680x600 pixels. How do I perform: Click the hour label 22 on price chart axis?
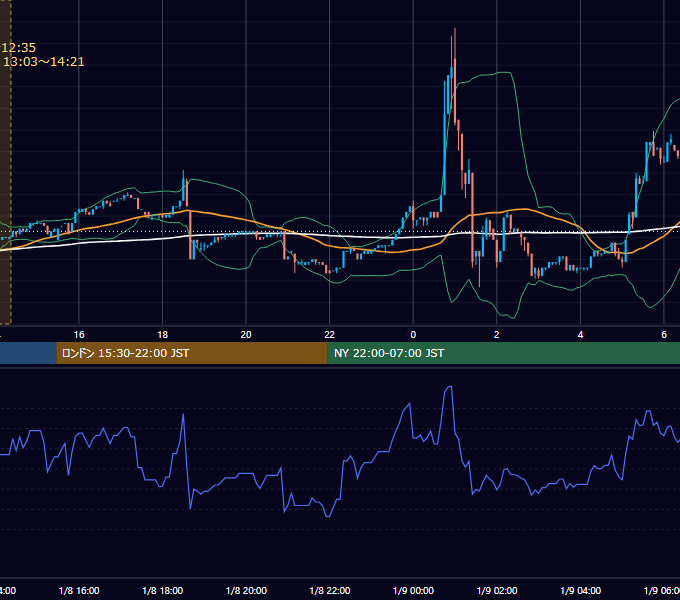[x=330, y=335]
